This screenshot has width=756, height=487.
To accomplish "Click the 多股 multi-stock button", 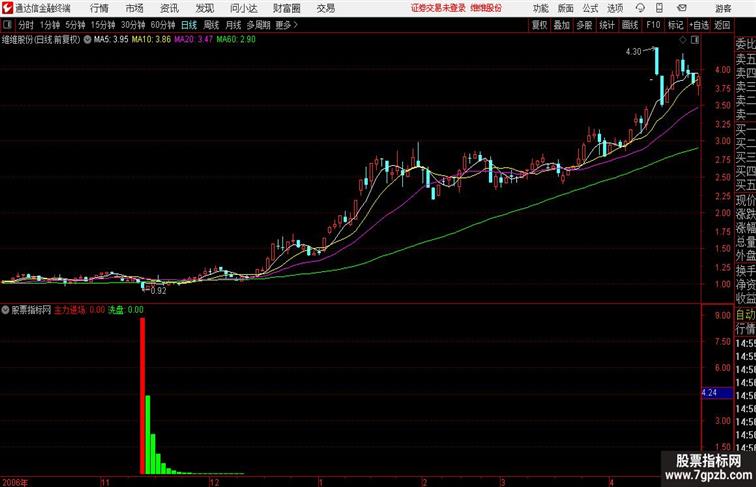I will point(584,25).
